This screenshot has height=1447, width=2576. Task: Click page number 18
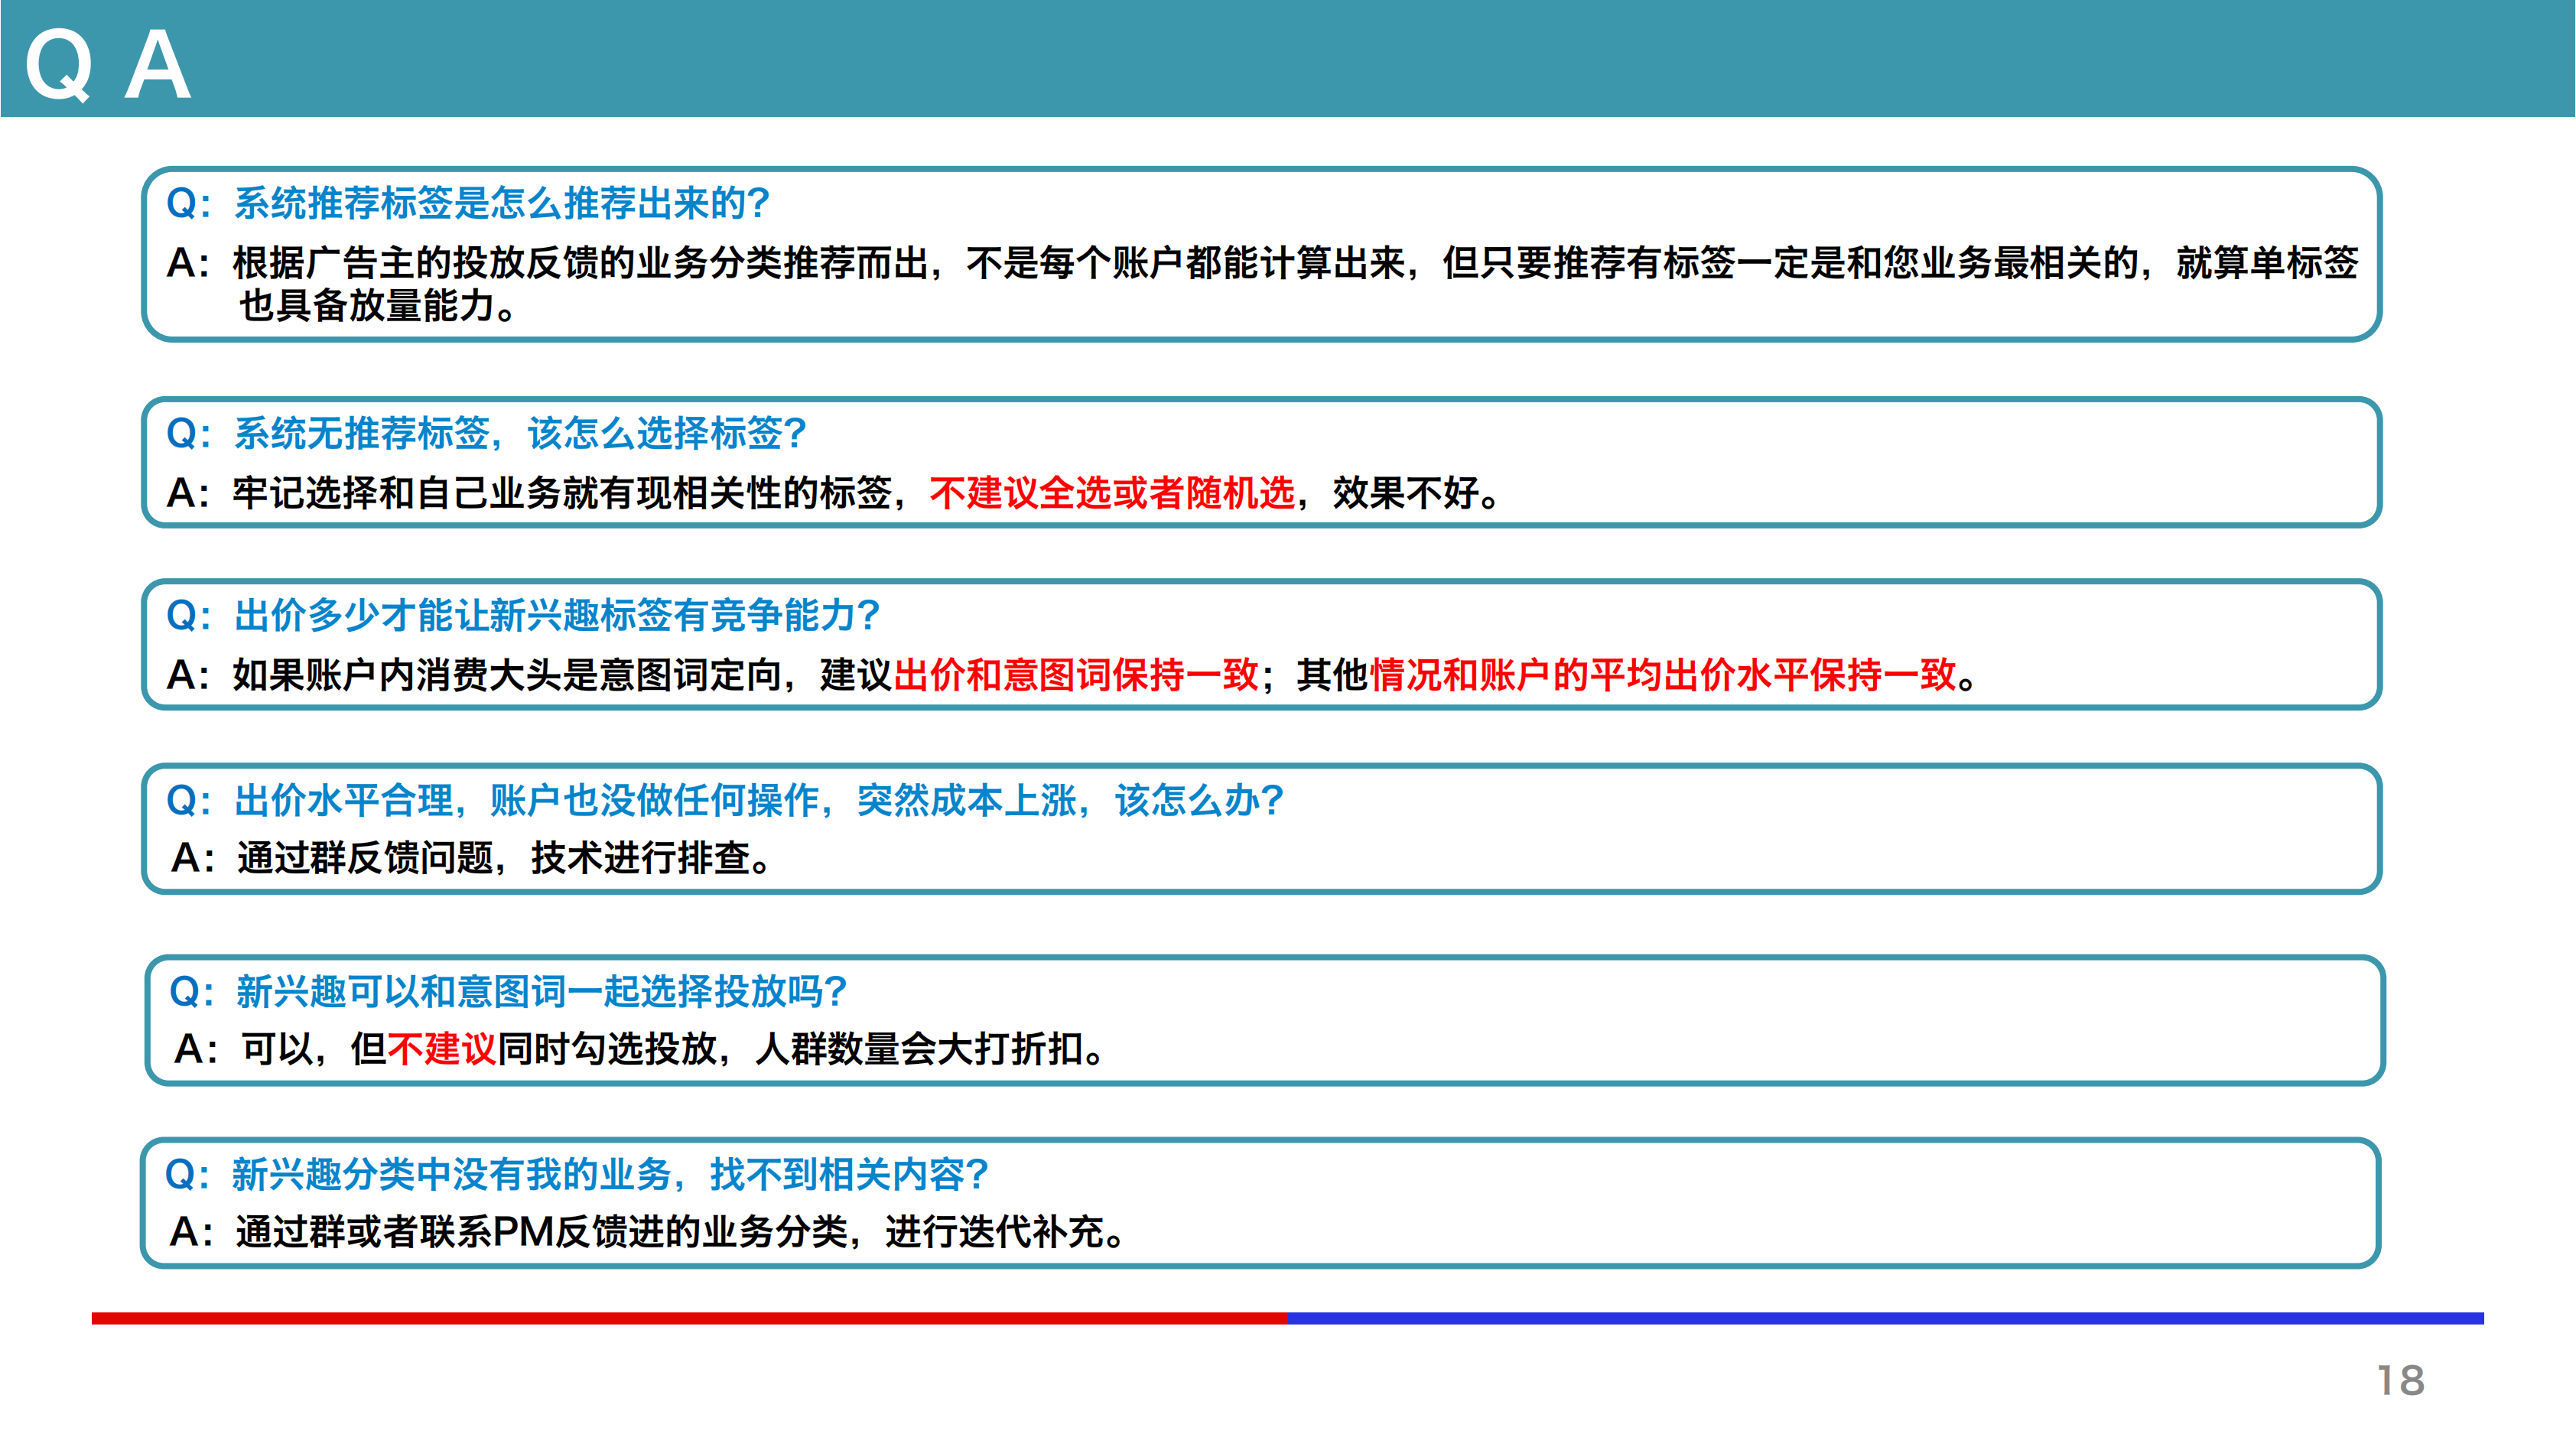coord(2401,1381)
